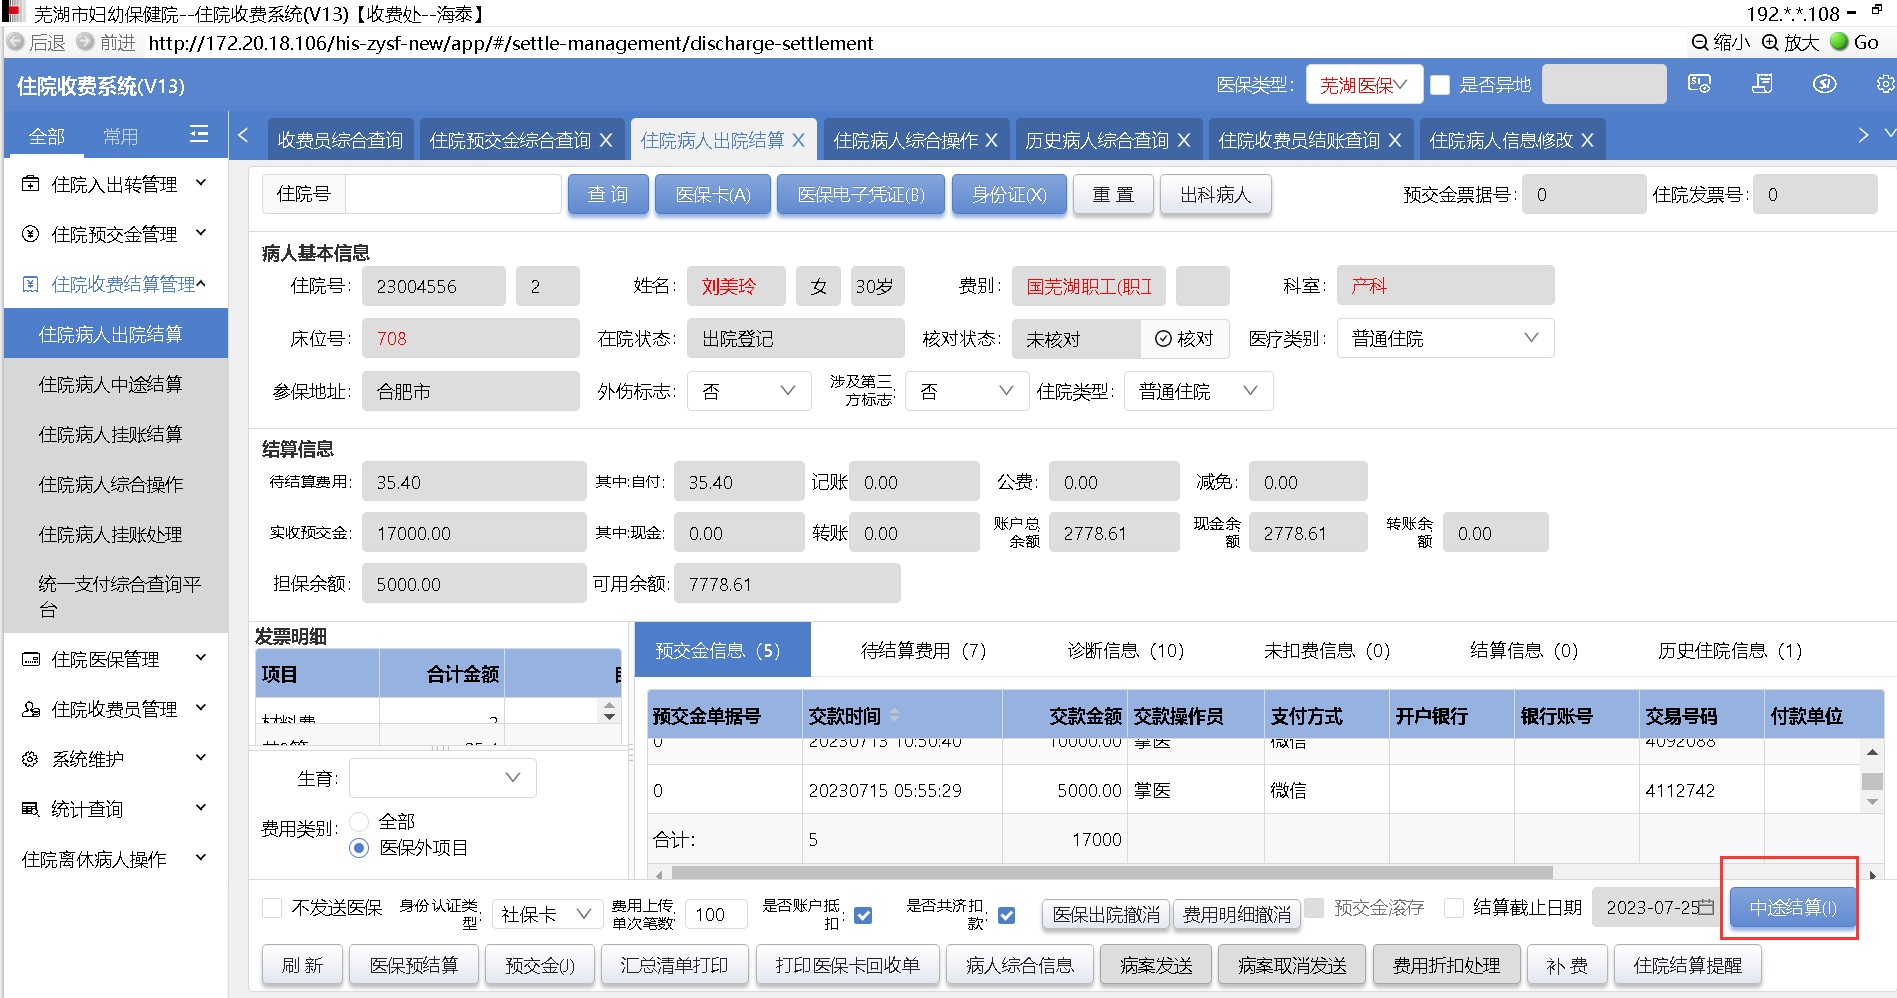
Task: Click the 费用折扣处理 button
Action: [1446, 965]
